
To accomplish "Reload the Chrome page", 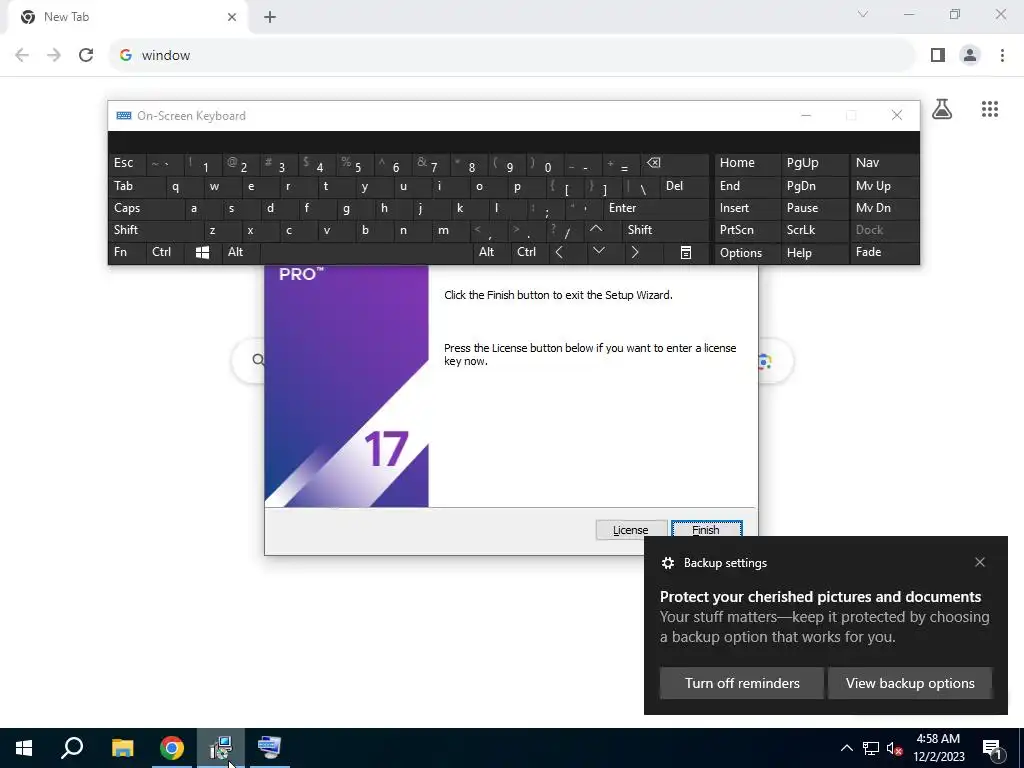I will 86,55.
